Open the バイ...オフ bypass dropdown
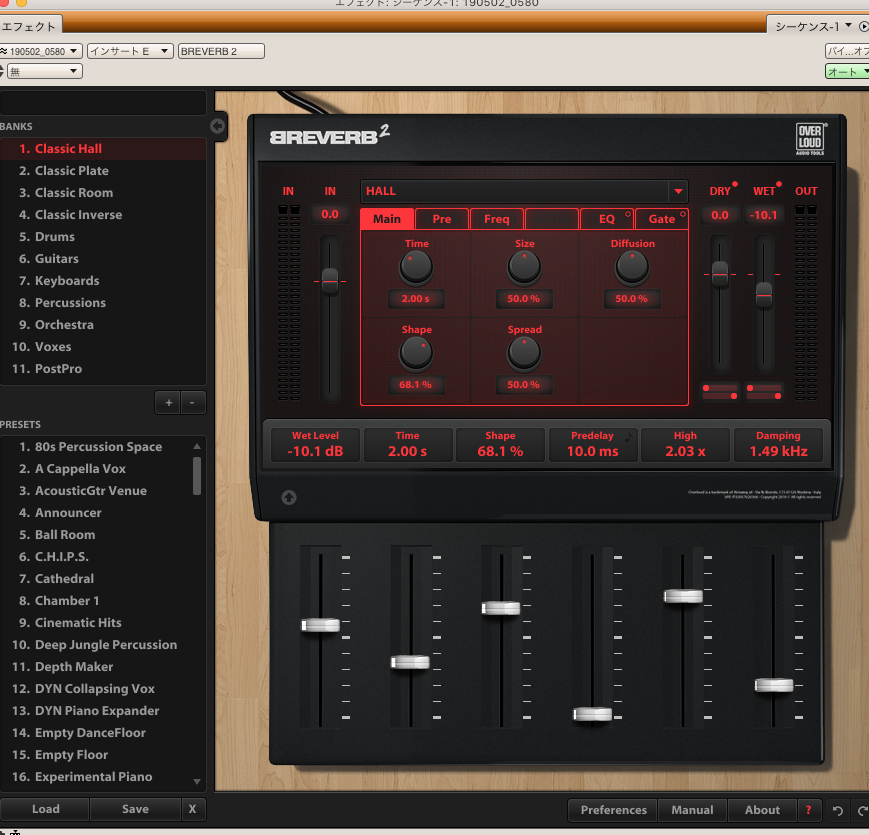This screenshot has width=869, height=835. (847, 51)
